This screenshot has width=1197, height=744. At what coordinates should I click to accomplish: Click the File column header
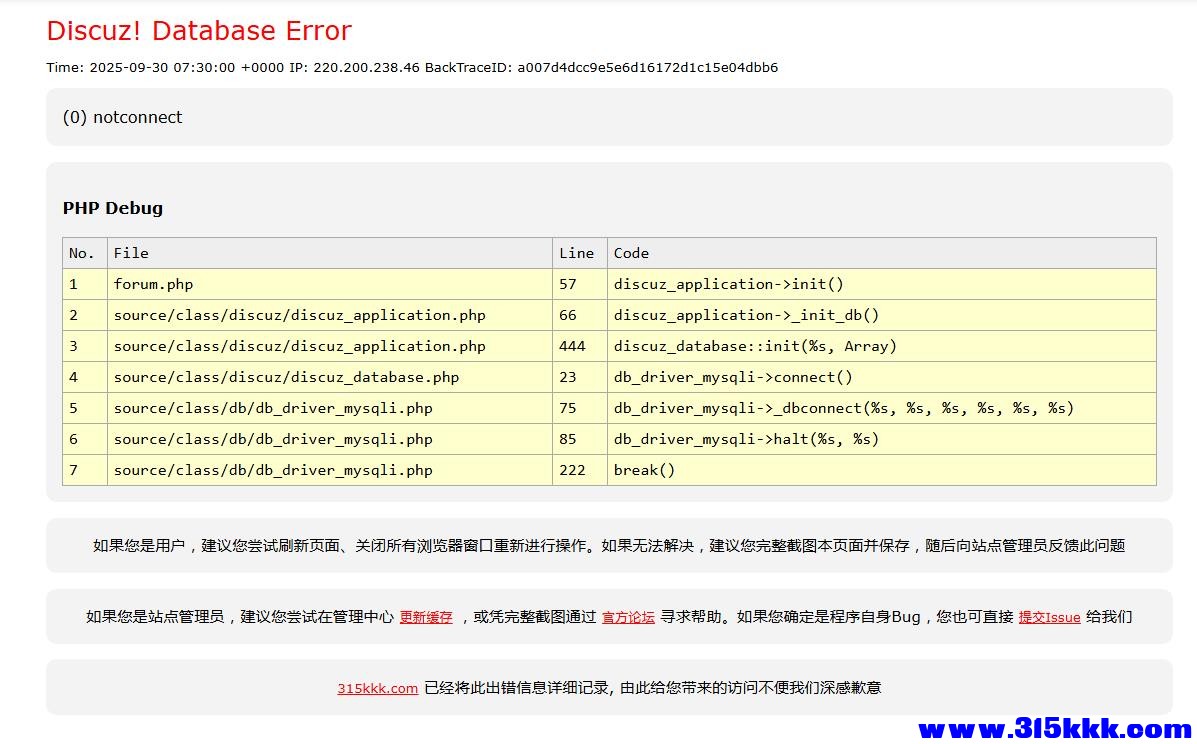(131, 253)
